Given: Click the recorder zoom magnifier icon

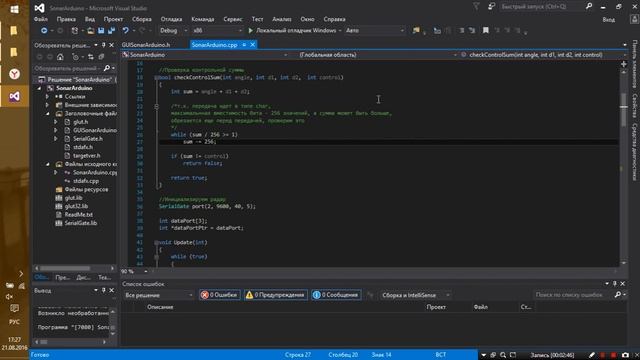Looking at the screenshot, I should [503, 355].
